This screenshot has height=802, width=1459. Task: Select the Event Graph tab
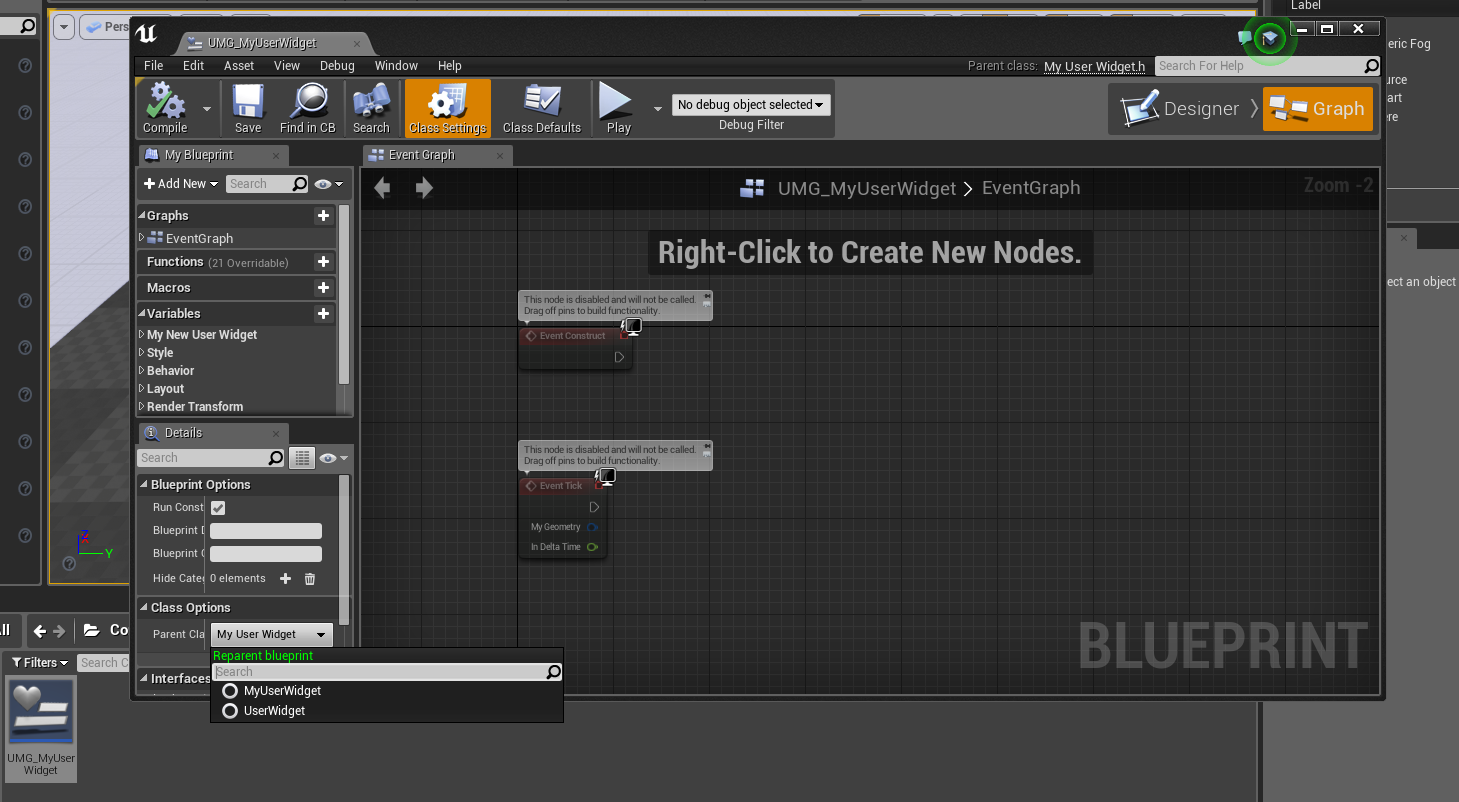438,155
